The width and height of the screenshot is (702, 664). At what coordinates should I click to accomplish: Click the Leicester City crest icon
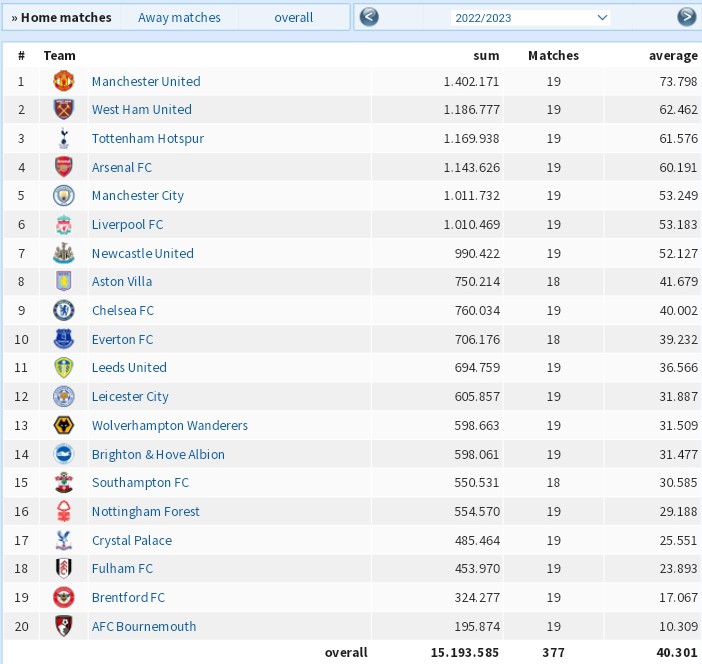coord(64,396)
